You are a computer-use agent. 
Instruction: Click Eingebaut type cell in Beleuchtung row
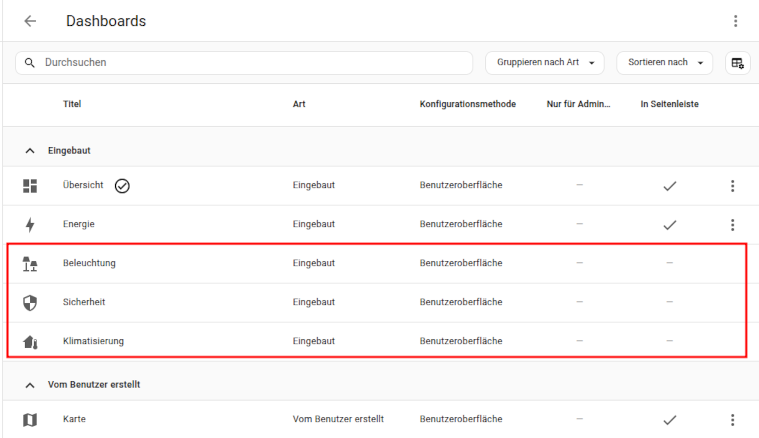314,263
